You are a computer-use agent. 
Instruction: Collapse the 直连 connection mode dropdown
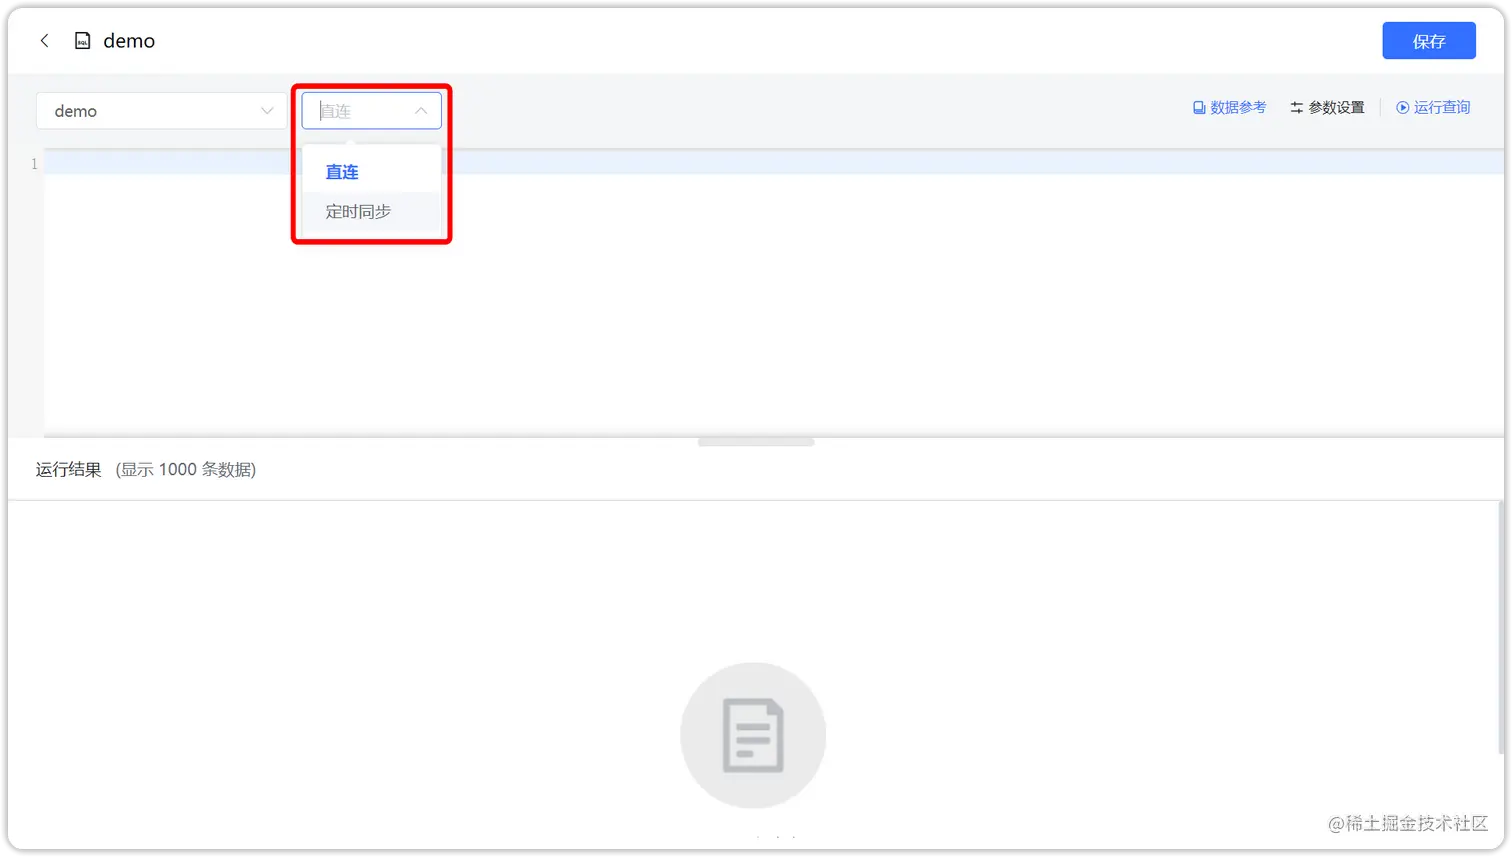[371, 111]
